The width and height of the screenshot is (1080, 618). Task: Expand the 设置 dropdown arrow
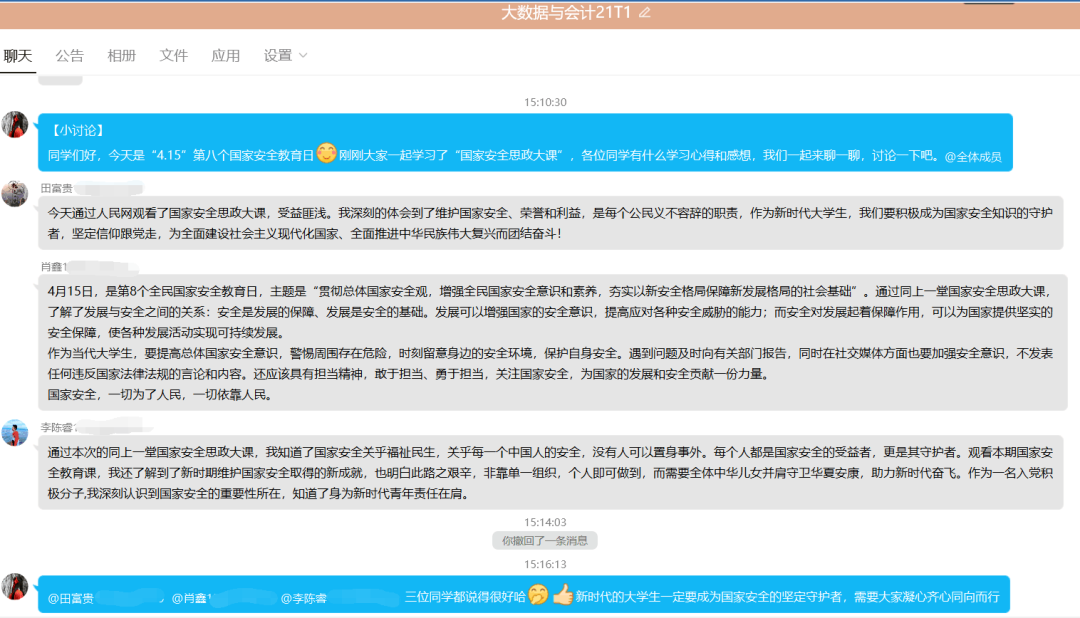[303, 56]
